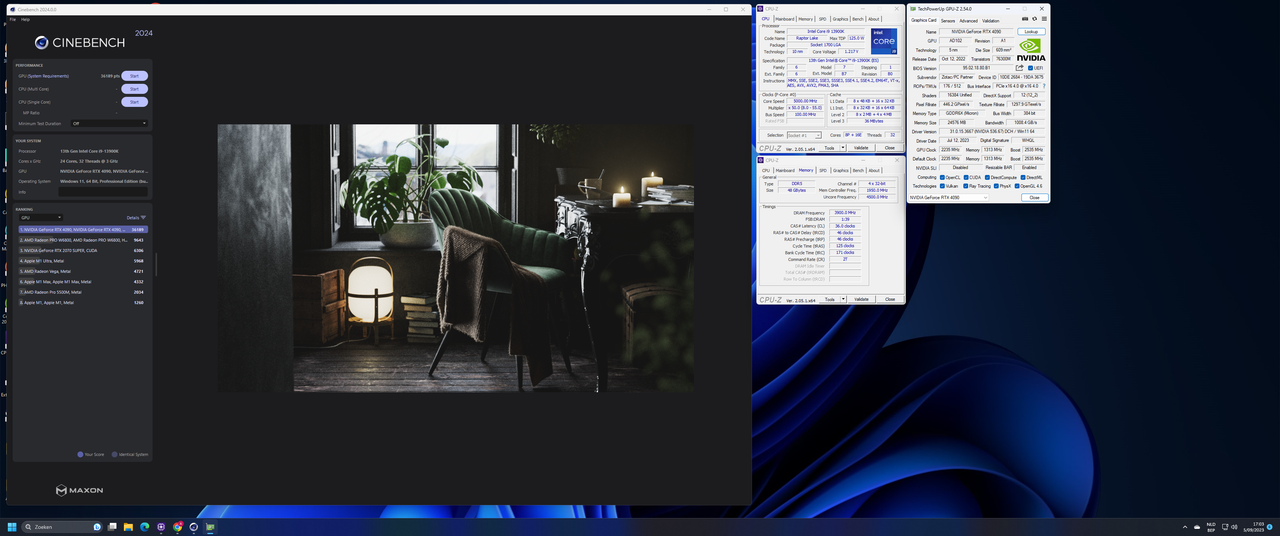Image resolution: width=1280 pixels, height=536 pixels.
Task: Open the Windows Start menu
Action: click(x=12, y=527)
